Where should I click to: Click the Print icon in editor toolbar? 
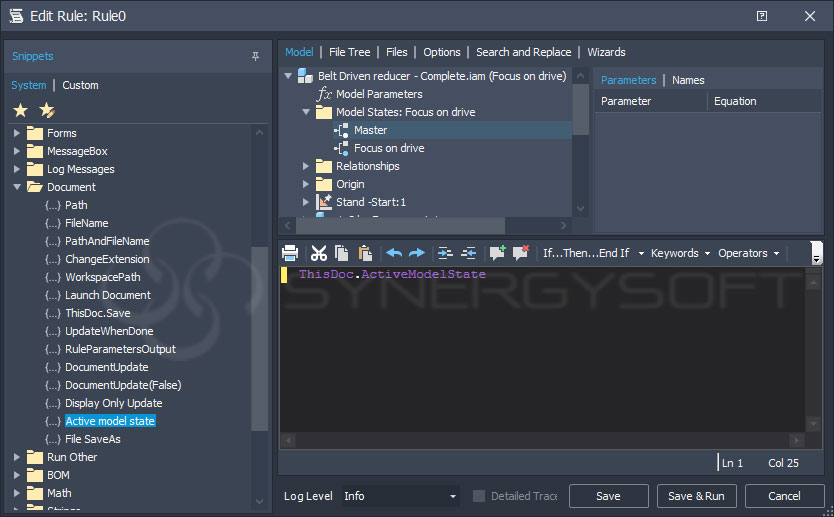(x=290, y=253)
